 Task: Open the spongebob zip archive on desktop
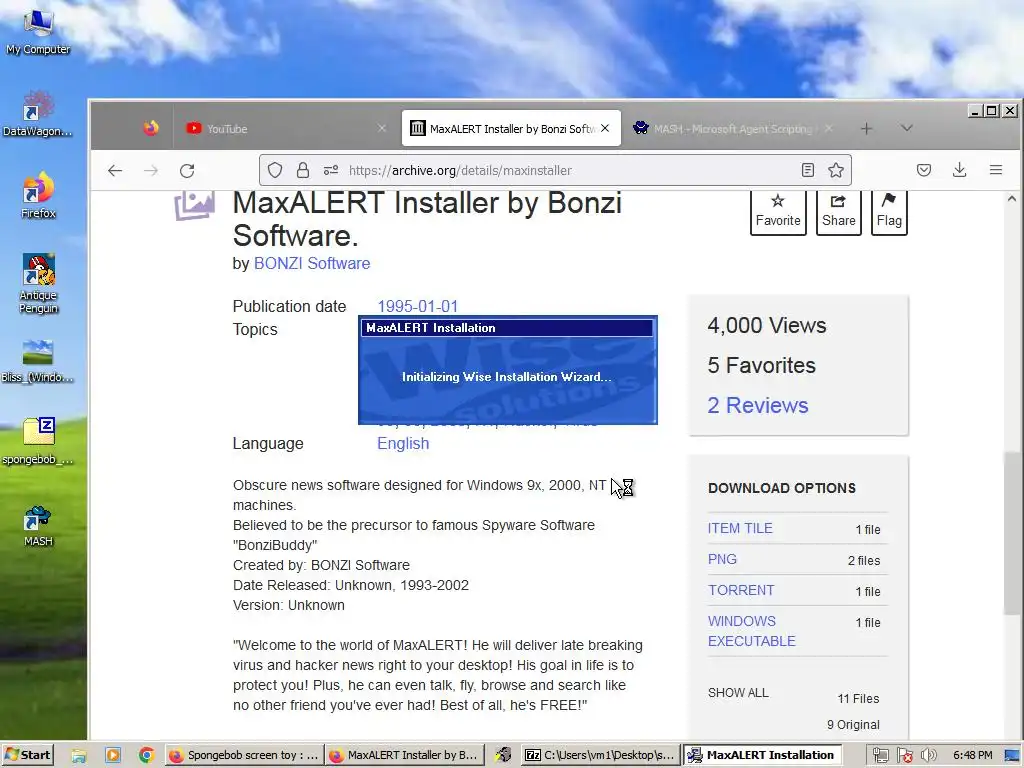(38, 441)
